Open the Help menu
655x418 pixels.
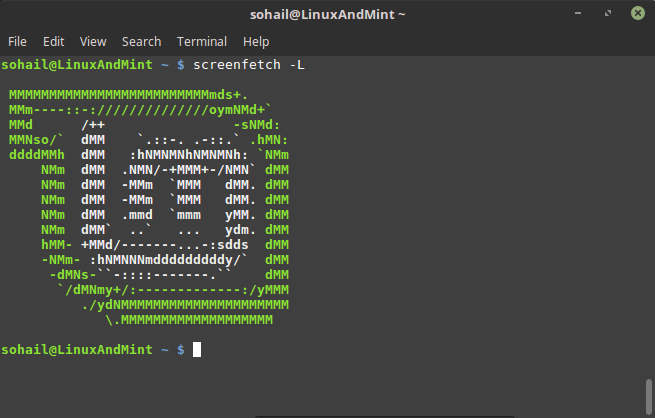pos(256,42)
